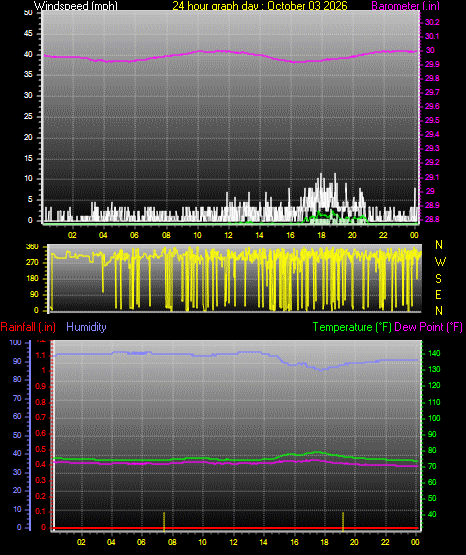Click the 270 wind direction axis value
This screenshot has width=466, height=555.
[32, 263]
